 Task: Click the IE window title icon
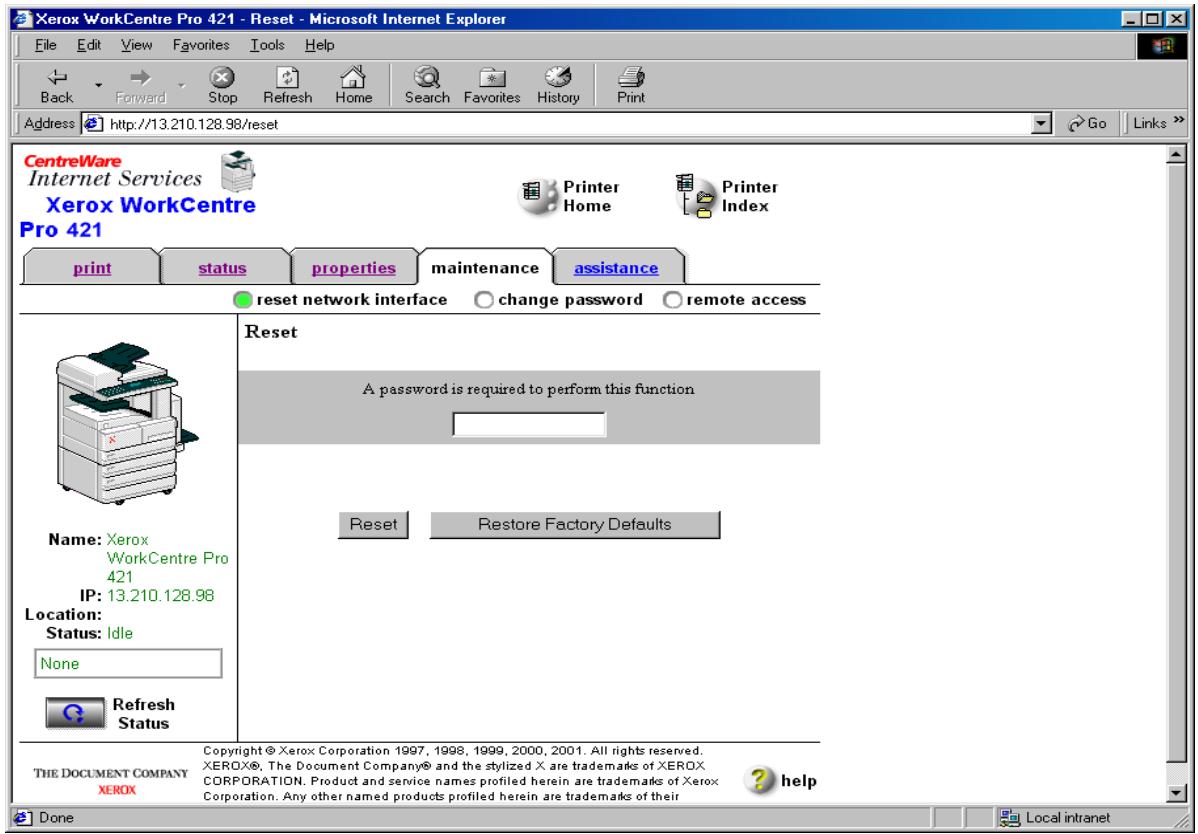(x=23, y=18)
